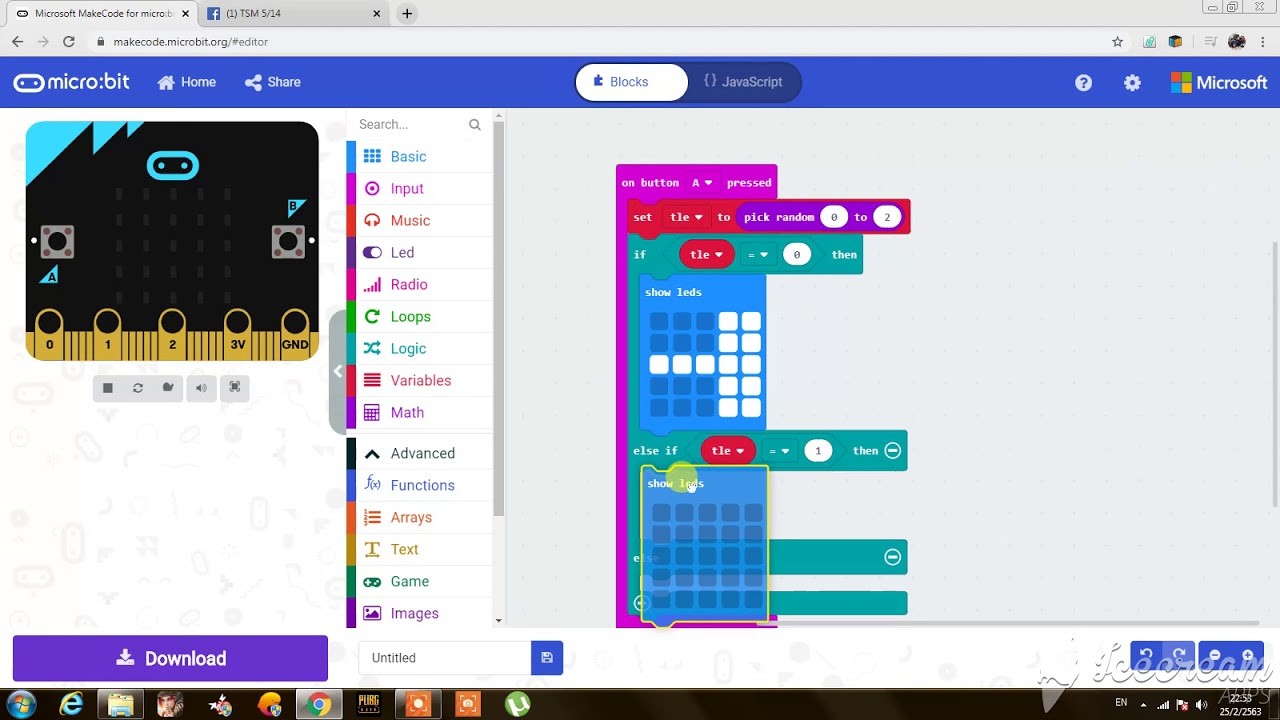1280x720 pixels.
Task: Open the tle variable dropdown in set block
Action: coord(686,217)
